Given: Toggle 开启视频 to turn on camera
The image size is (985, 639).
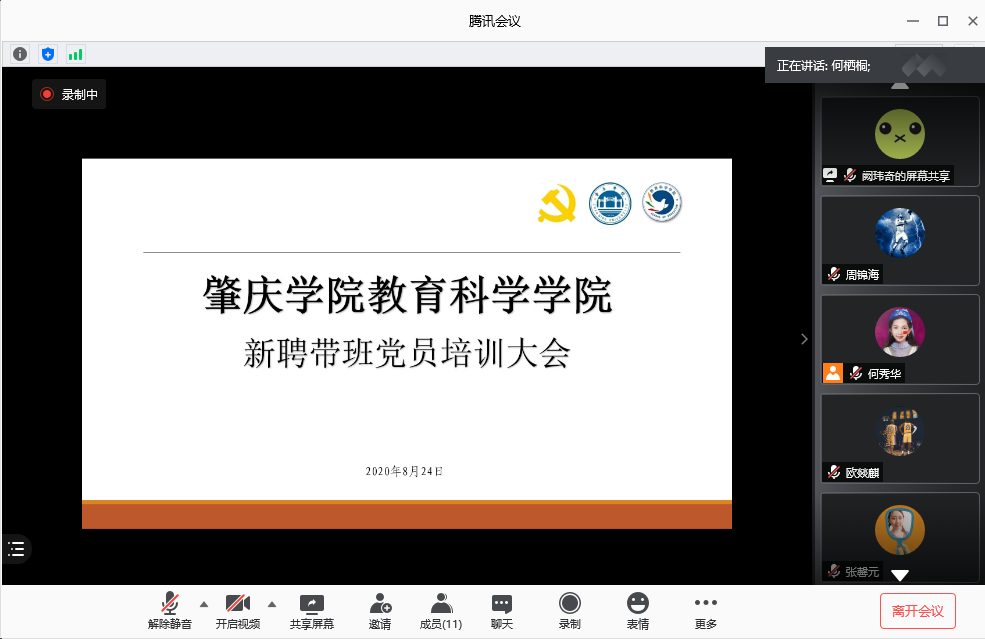Looking at the screenshot, I should (238, 610).
